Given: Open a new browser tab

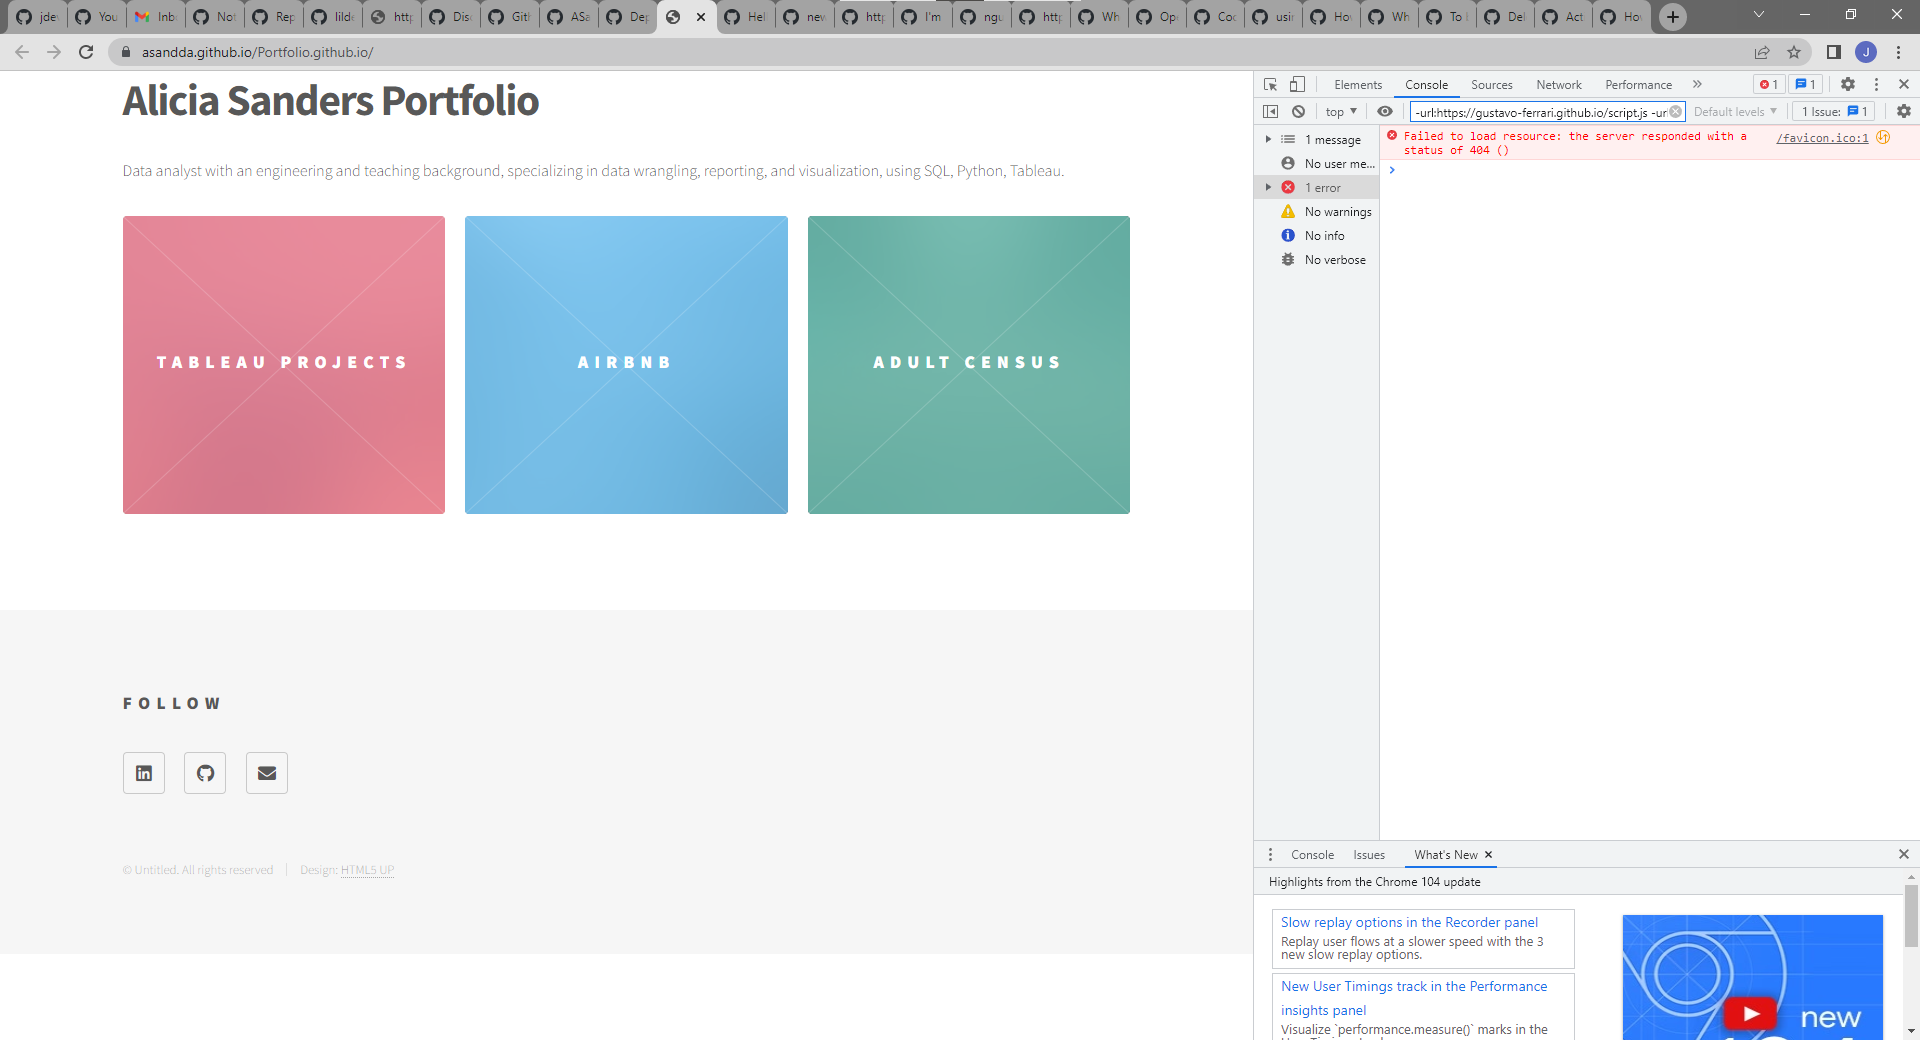Looking at the screenshot, I should [1673, 17].
